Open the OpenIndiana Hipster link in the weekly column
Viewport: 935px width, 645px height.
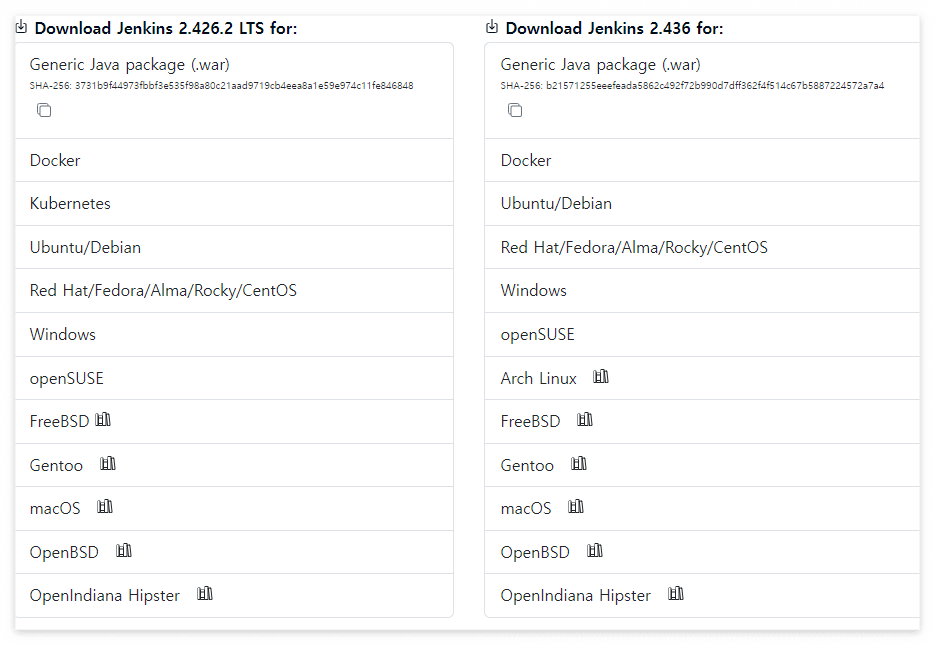tap(575, 595)
